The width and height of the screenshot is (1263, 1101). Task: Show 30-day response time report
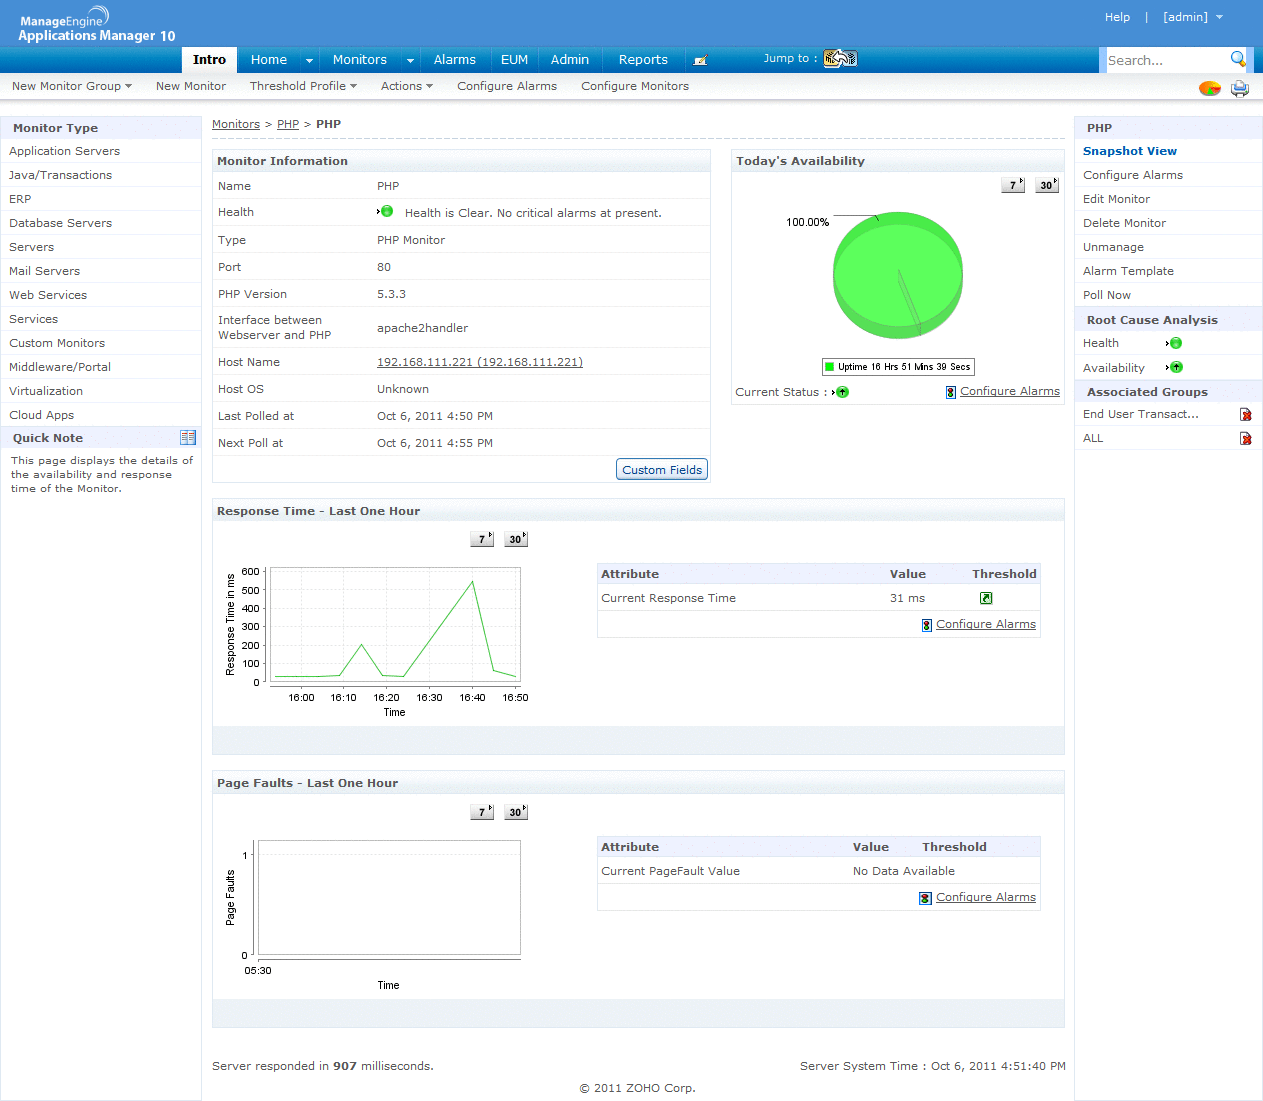[x=515, y=539]
